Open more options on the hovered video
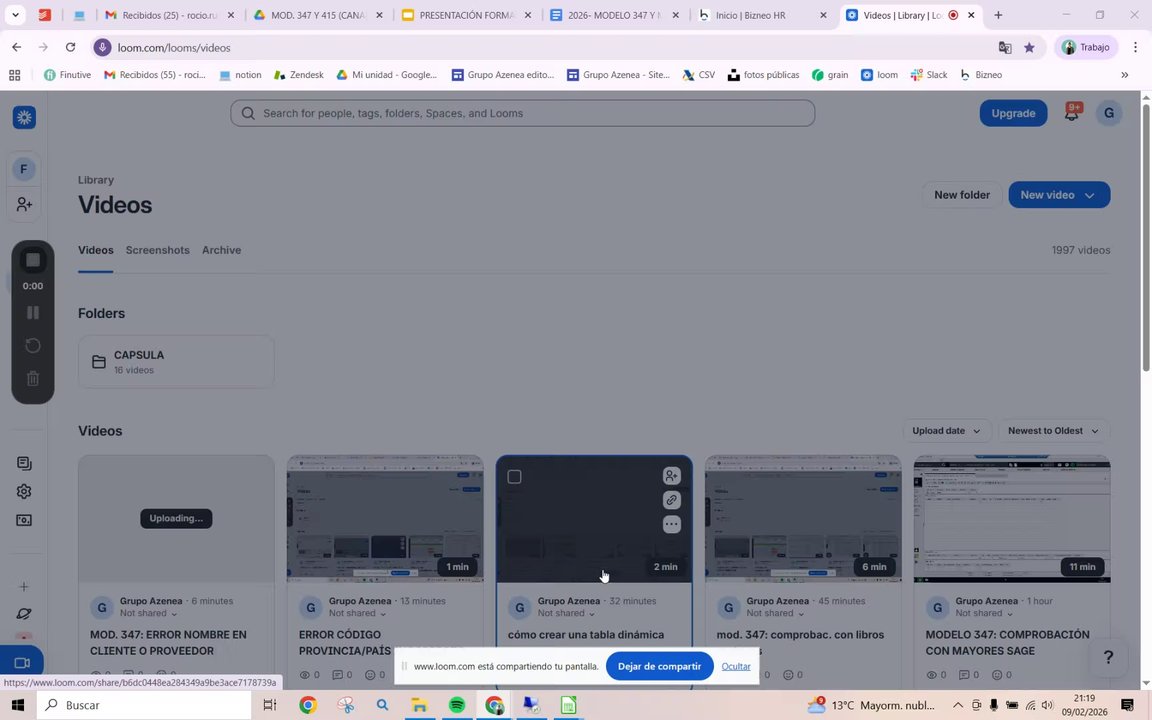The width and height of the screenshot is (1152, 720). (672, 525)
